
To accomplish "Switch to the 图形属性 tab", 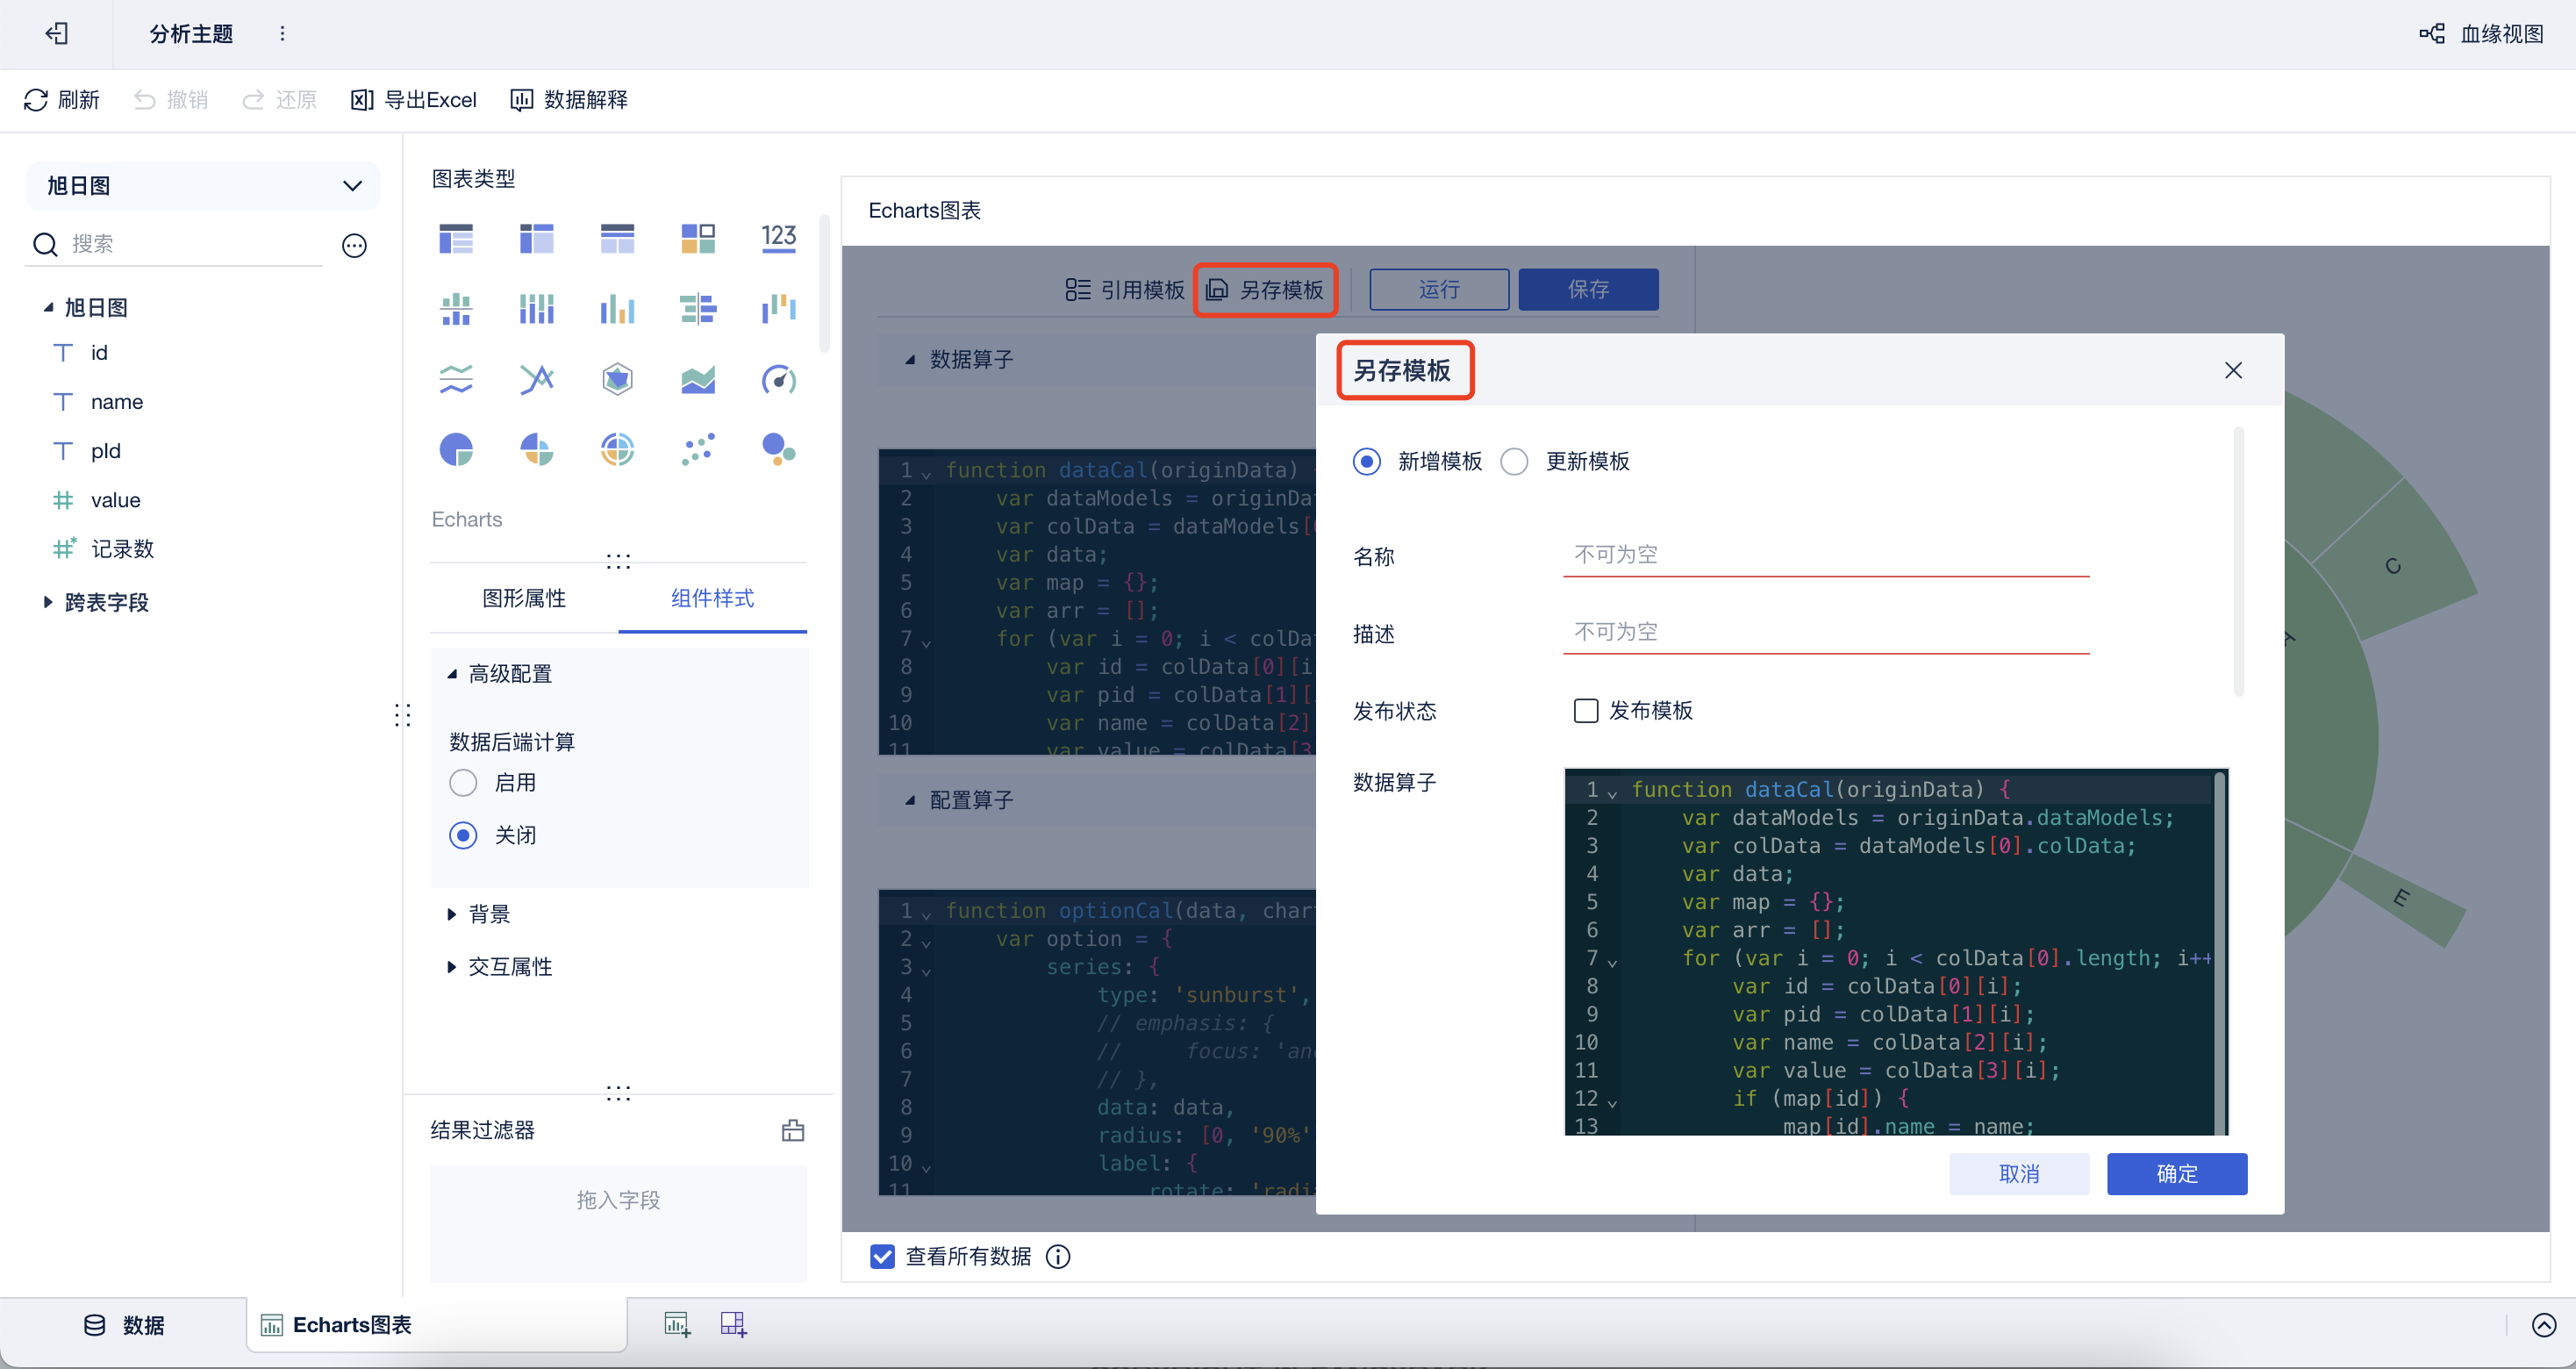I will click(524, 598).
